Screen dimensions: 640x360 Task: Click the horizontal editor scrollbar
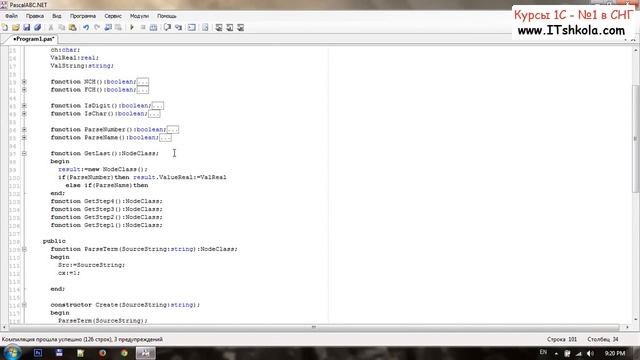click(314, 327)
